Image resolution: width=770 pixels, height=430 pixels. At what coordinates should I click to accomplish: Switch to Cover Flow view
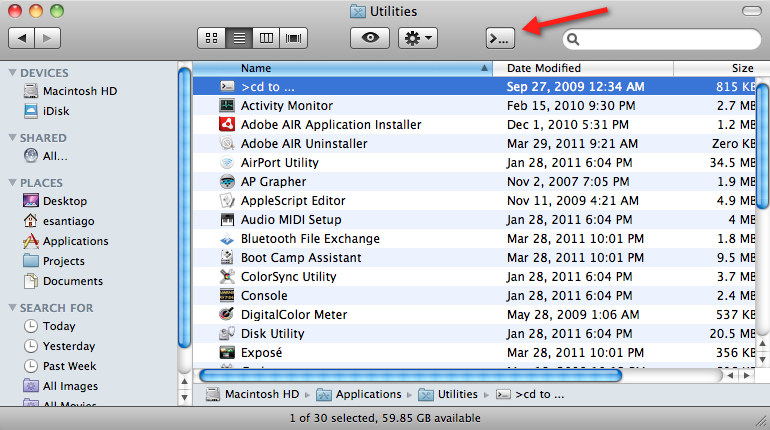point(293,38)
